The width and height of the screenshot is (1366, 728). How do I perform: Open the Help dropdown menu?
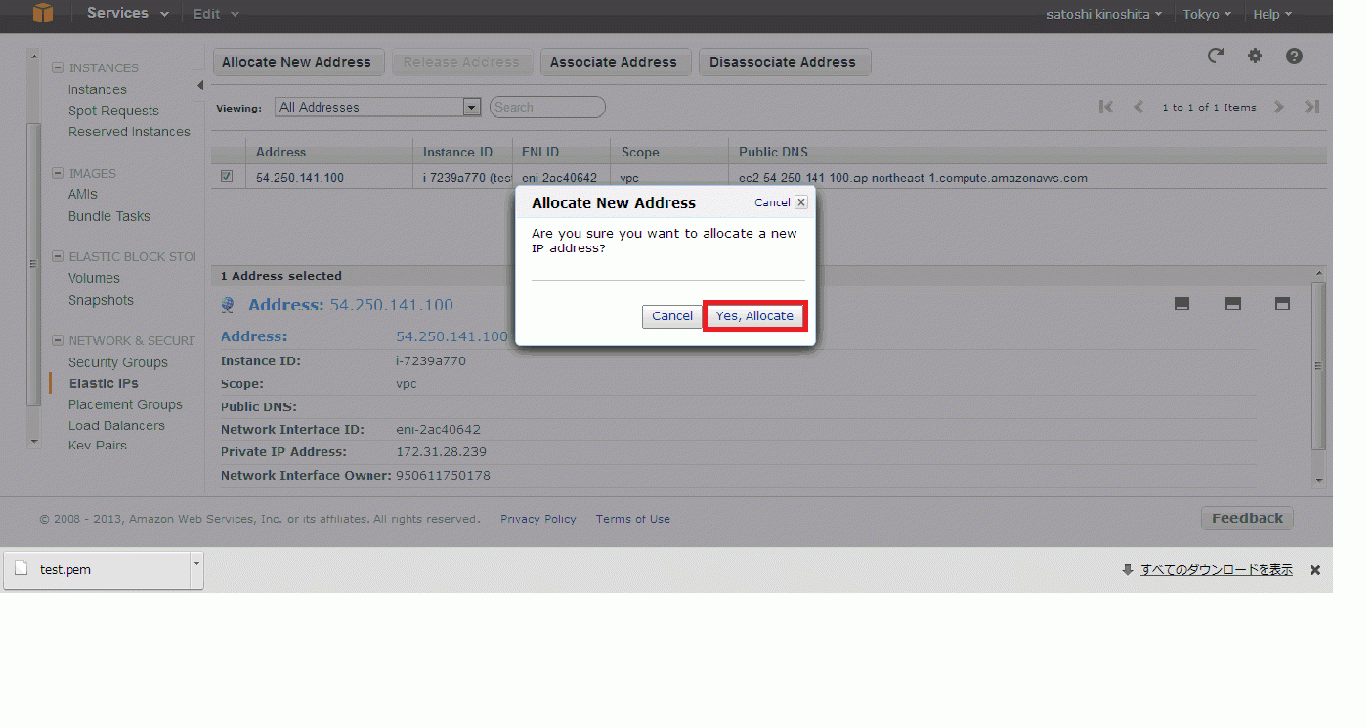(x=1273, y=14)
